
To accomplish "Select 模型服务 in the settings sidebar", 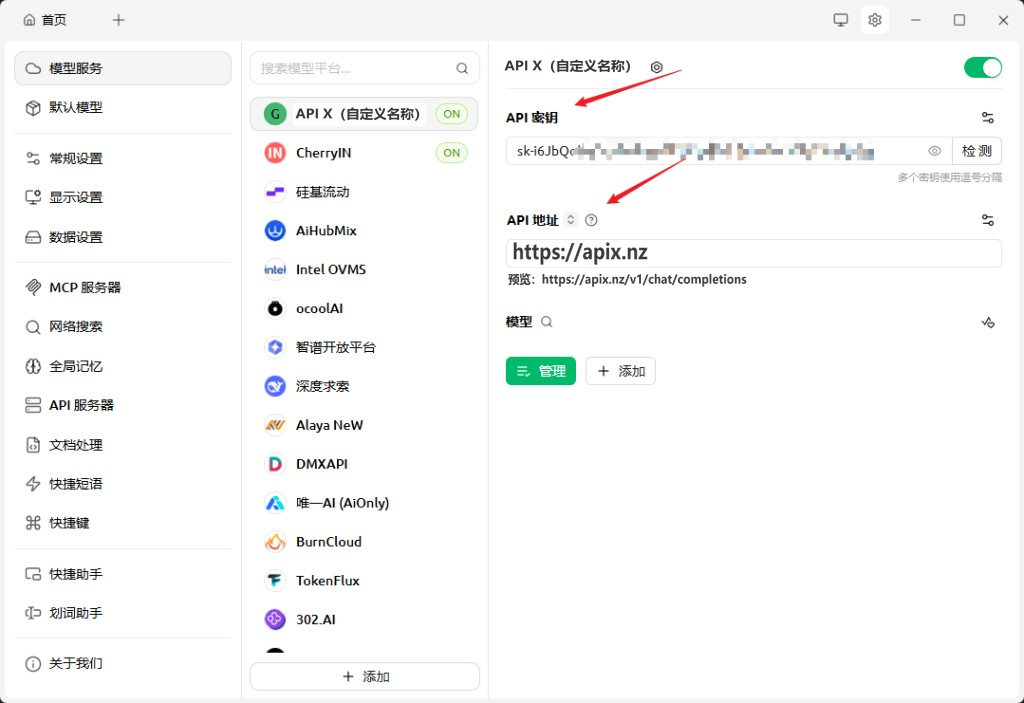I will [x=123, y=68].
